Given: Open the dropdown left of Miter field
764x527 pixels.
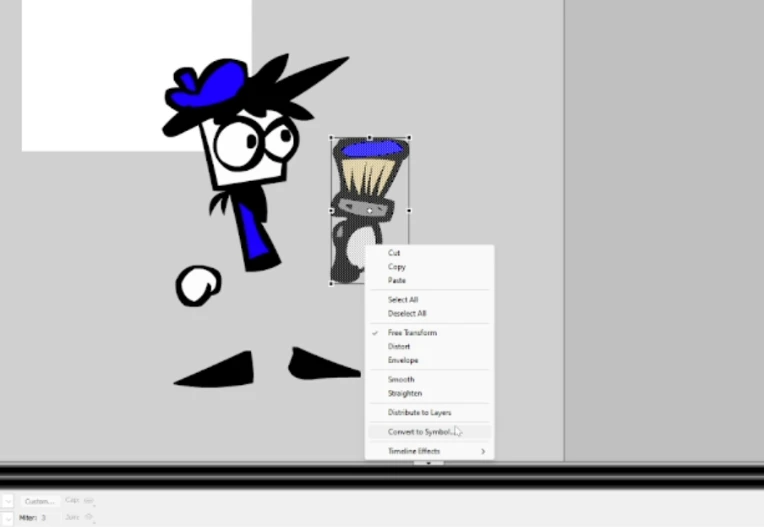Looking at the screenshot, I should [x=7, y=518].
